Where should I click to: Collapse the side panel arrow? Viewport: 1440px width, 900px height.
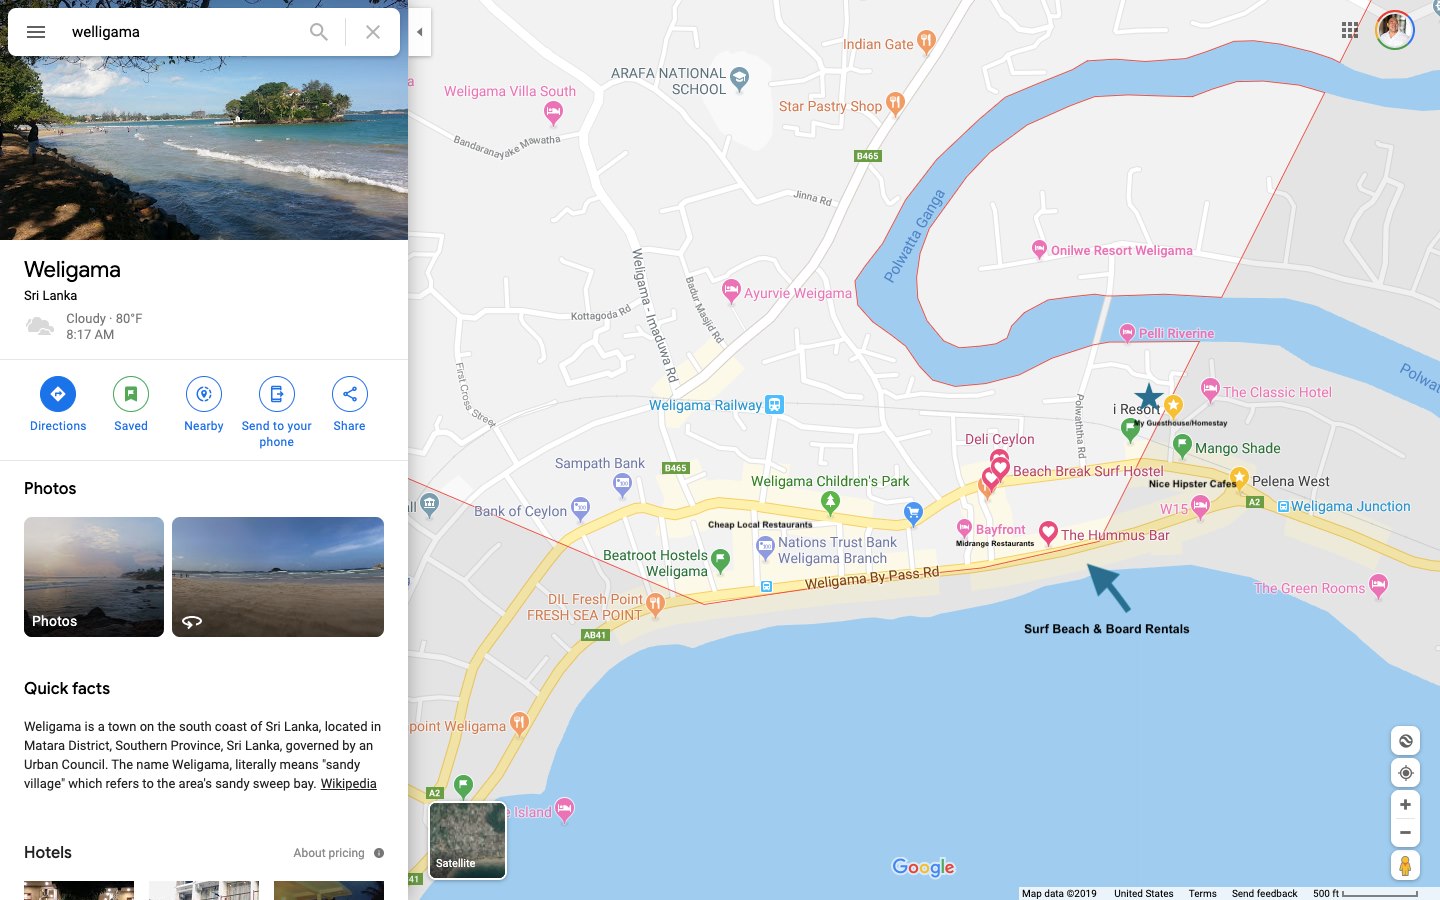(x=420, y=32)
